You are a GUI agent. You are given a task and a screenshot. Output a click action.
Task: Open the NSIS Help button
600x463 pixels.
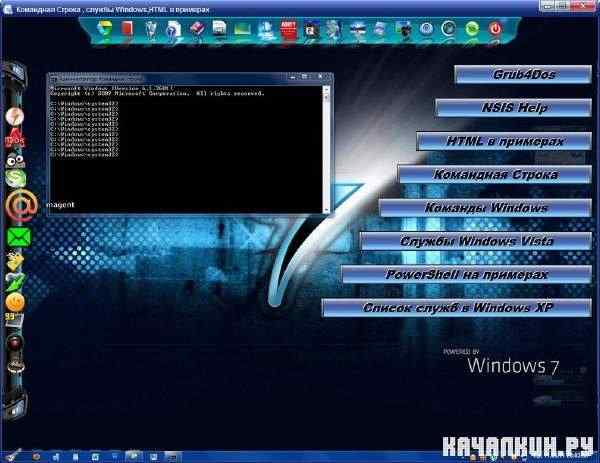click(514, 108)
